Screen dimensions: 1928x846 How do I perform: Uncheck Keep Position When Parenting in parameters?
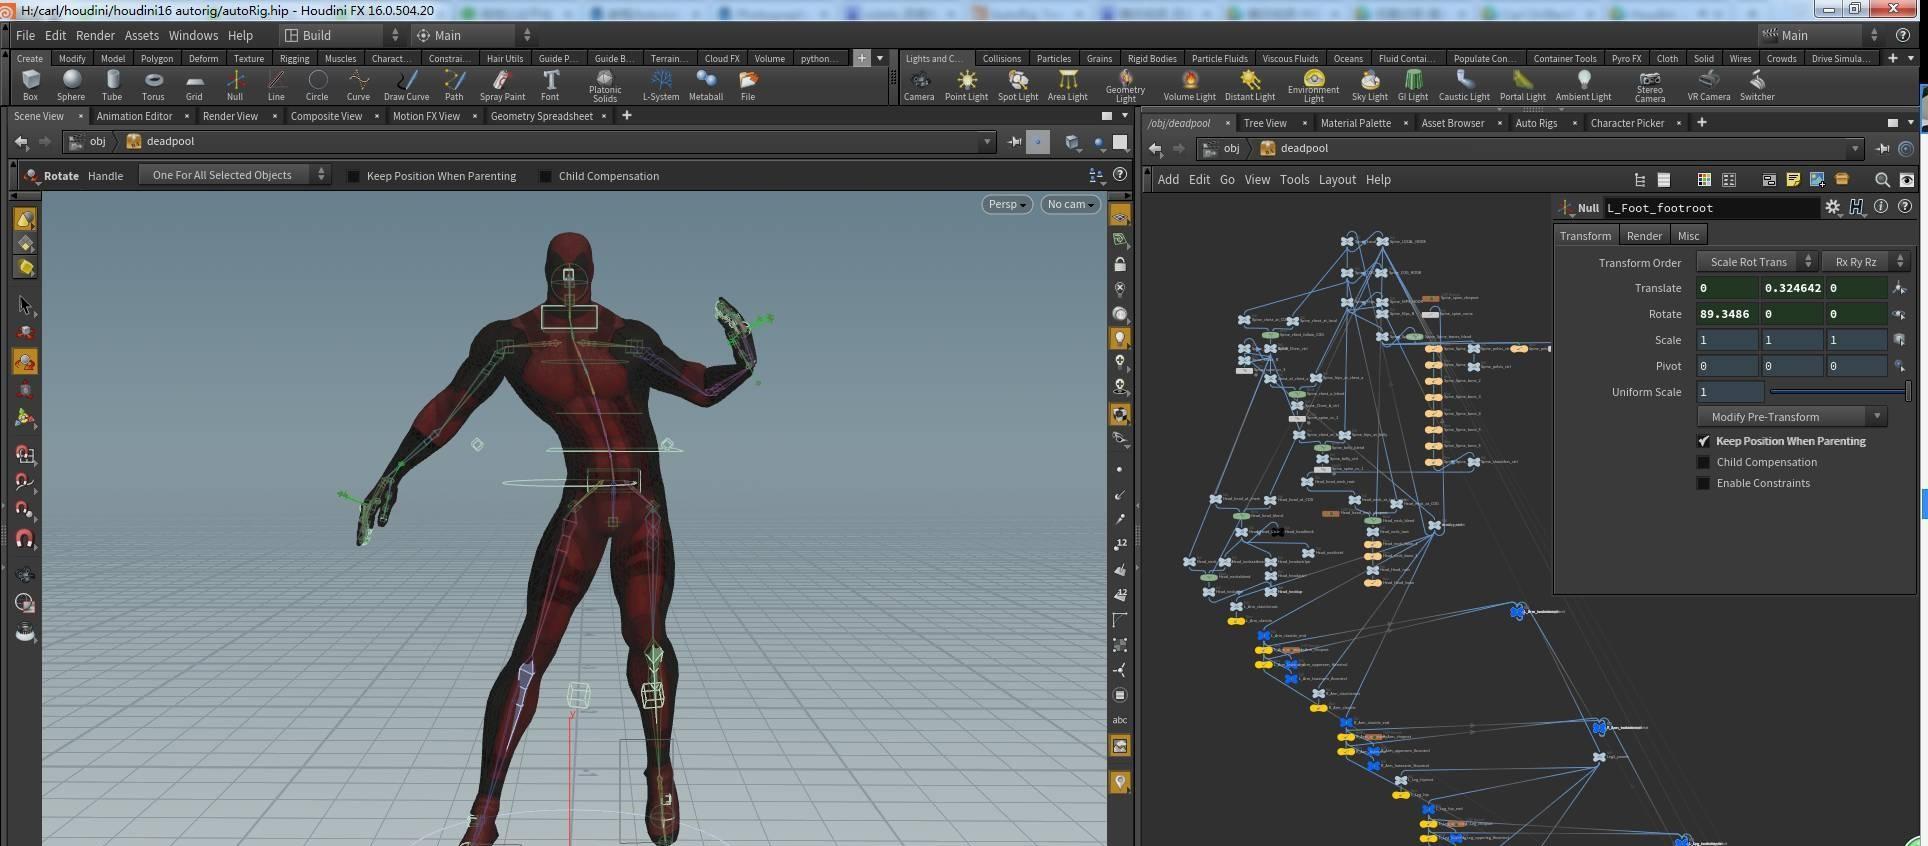click(x=1704, y=441)
